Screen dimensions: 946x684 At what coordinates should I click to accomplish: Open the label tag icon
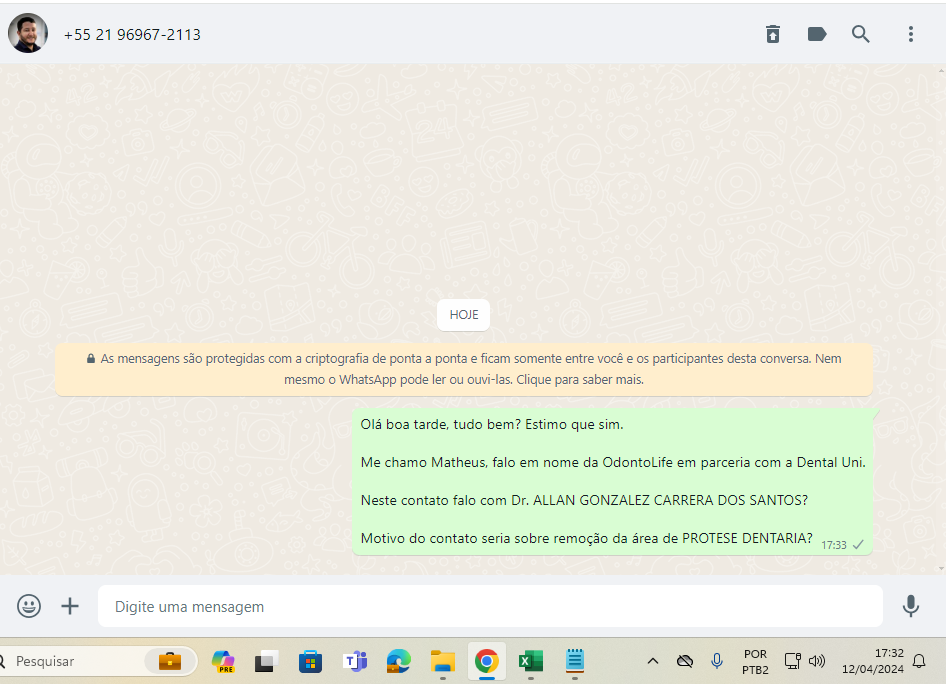(817, 34)
